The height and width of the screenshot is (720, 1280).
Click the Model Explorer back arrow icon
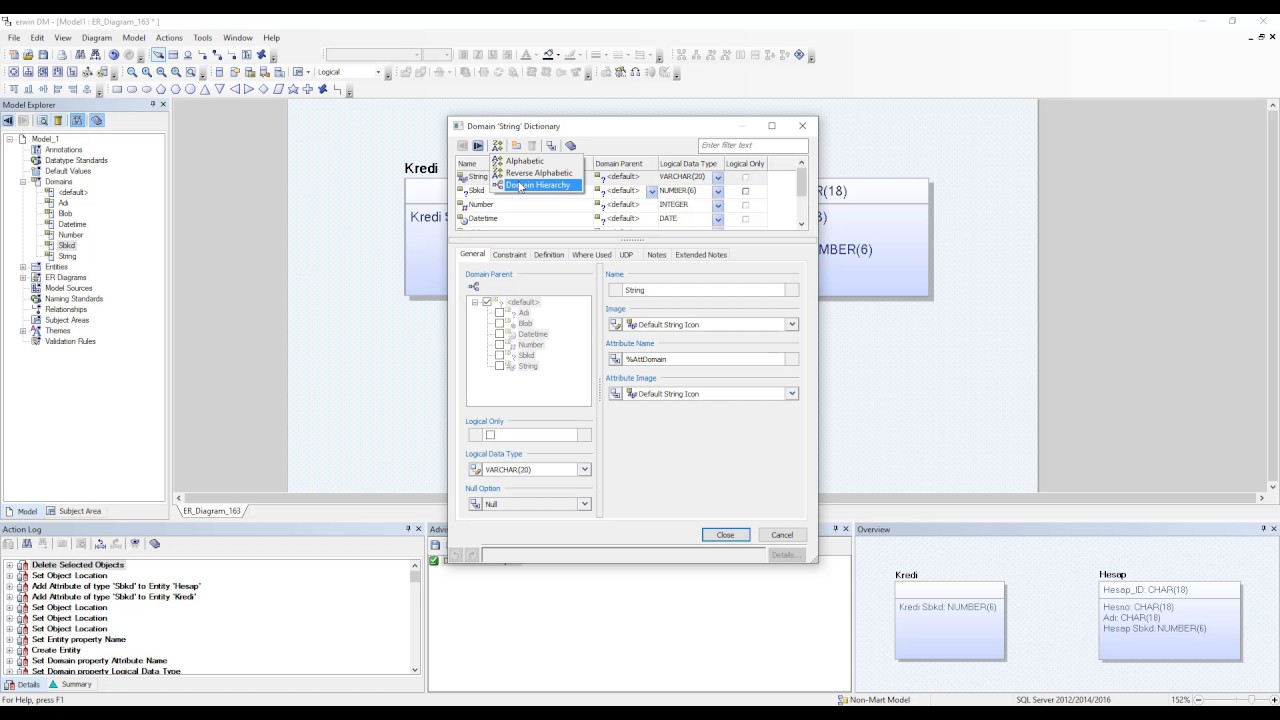[8, 121]
